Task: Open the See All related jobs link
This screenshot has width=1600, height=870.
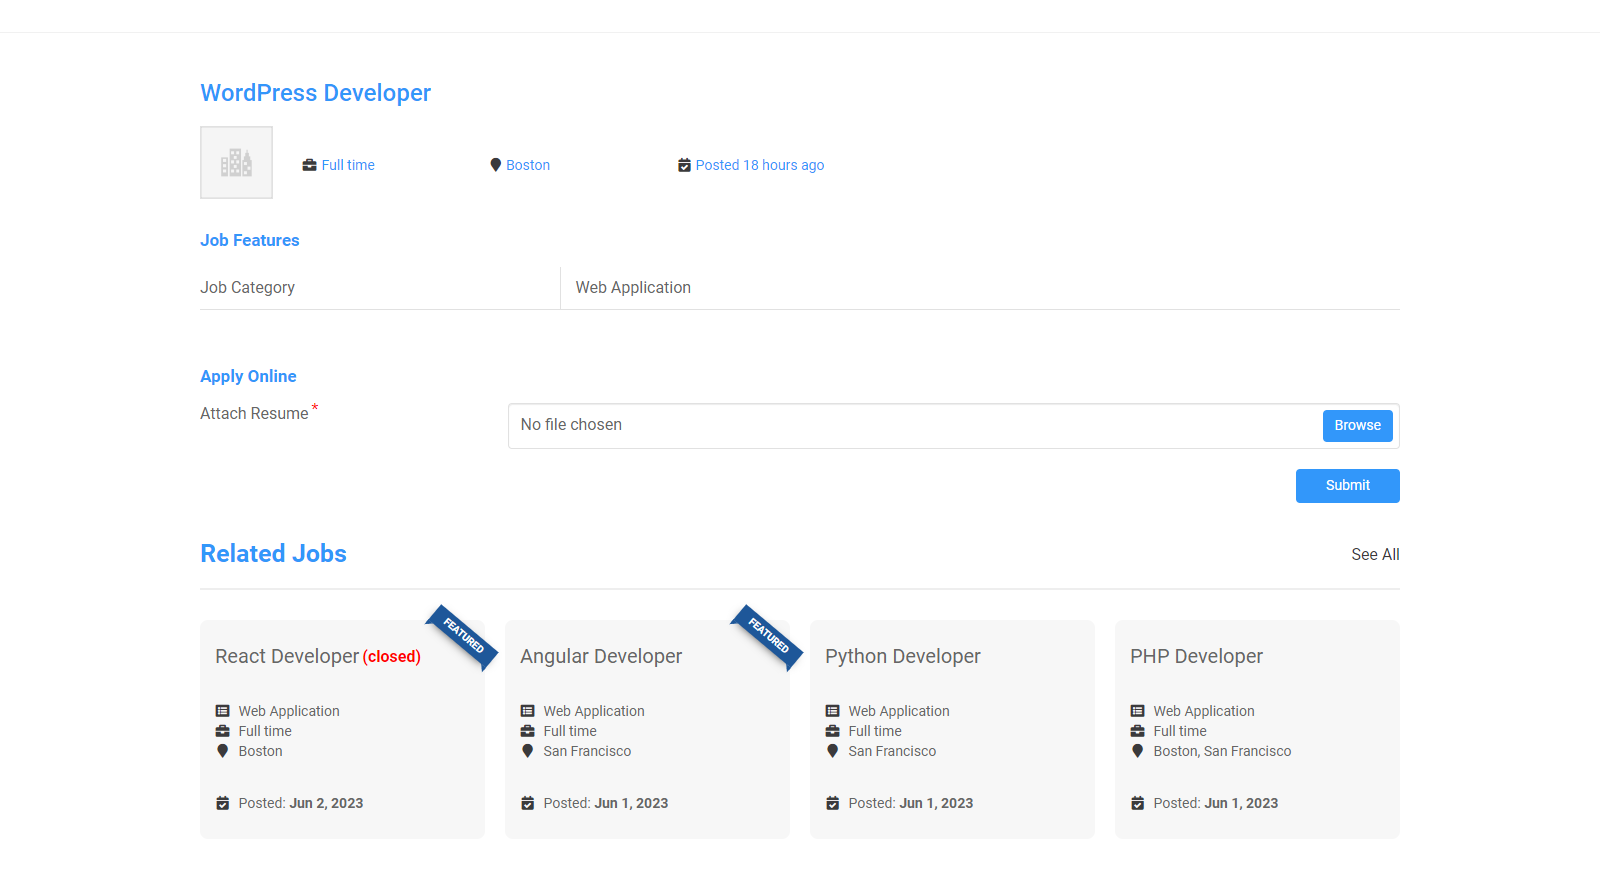Action: click(1375, 554)
